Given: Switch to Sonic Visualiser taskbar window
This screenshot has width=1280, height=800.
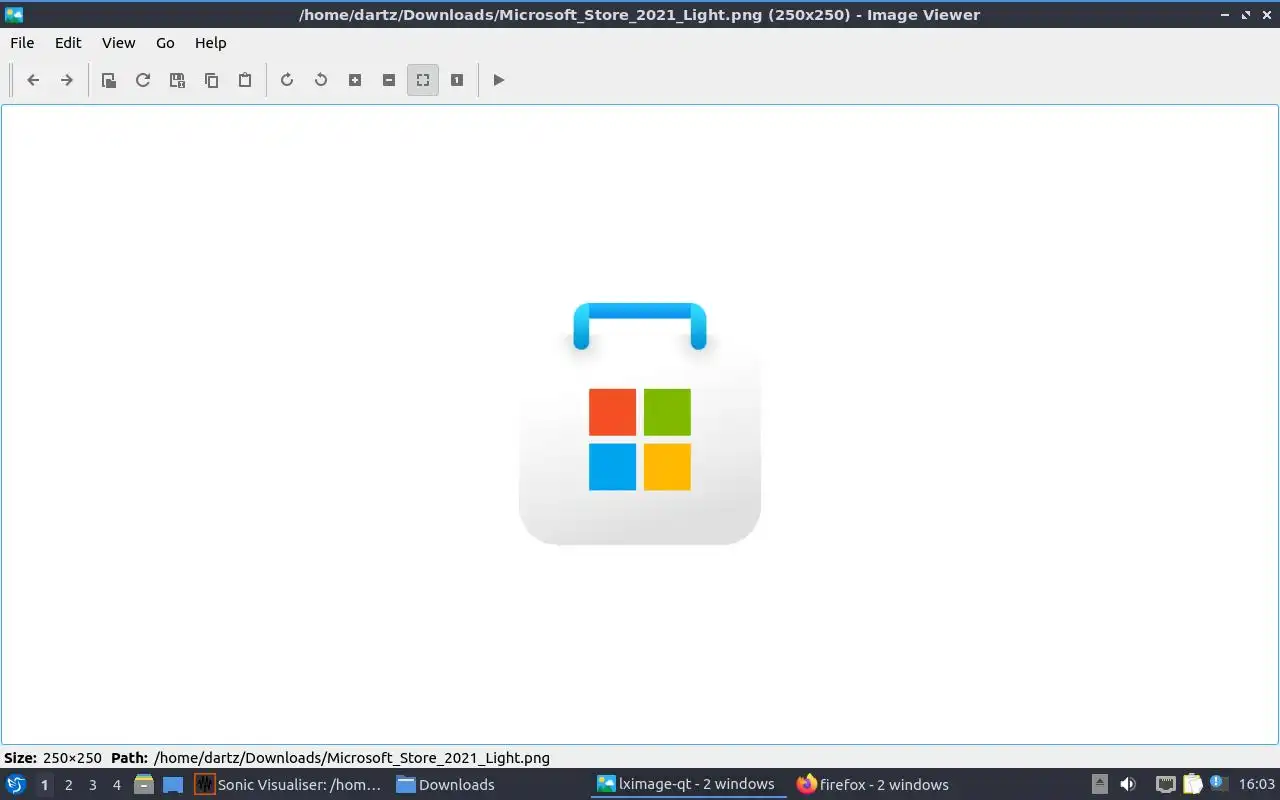Looking at the screenshot, I should pyautogui.click(x=289, y=785).
